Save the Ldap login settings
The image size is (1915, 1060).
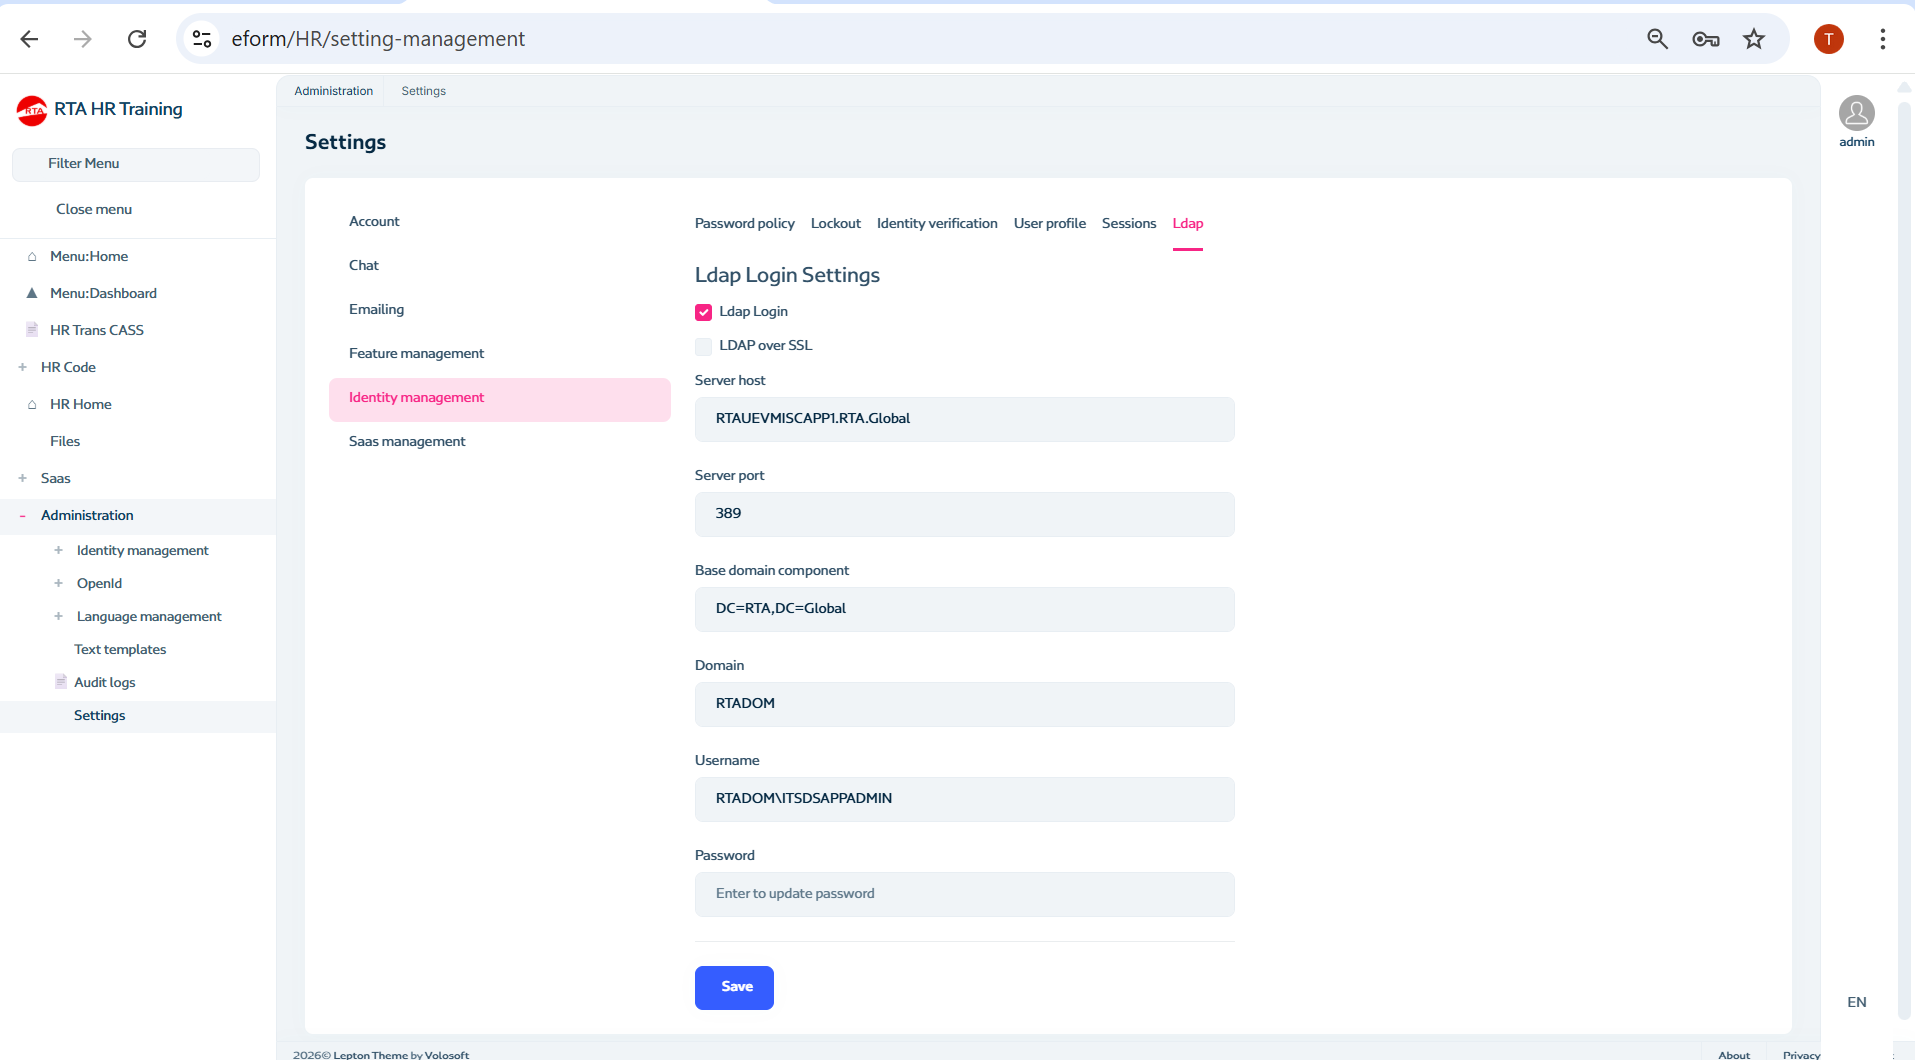[734, 987]
